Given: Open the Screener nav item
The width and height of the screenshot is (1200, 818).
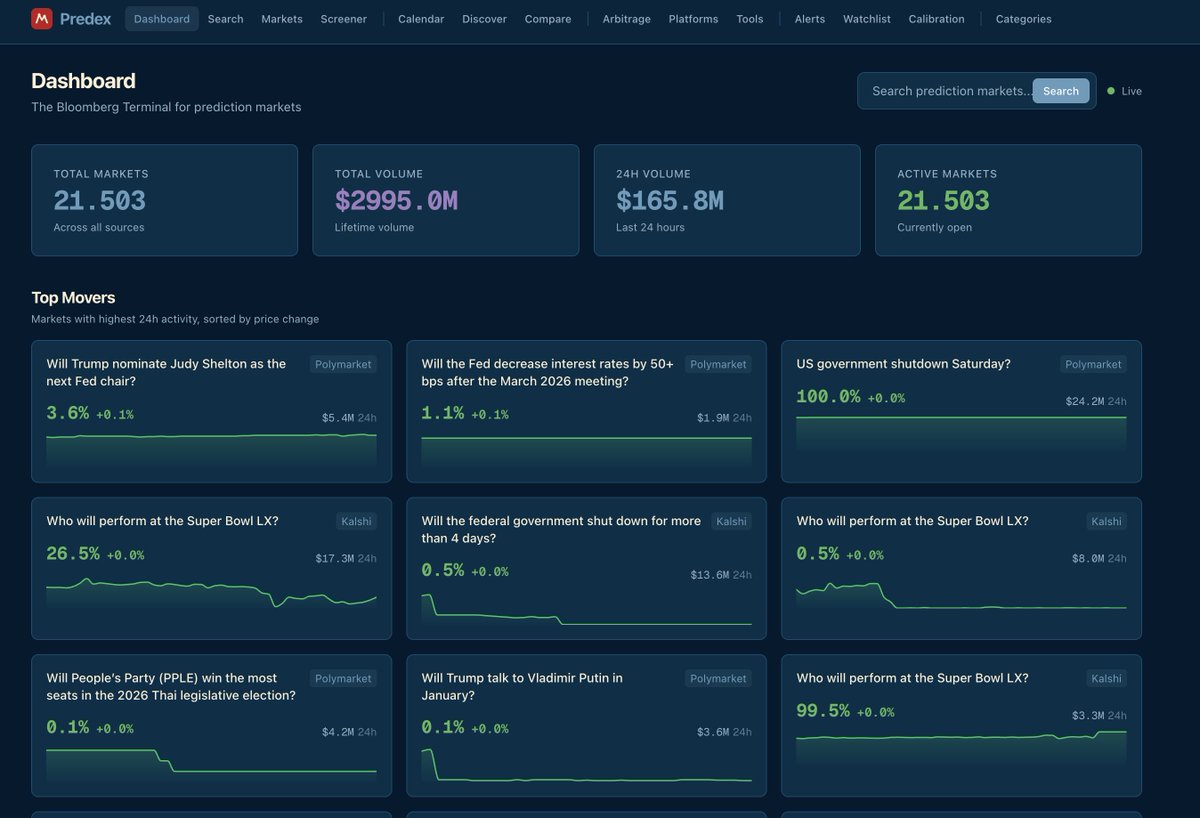Looking at the screenshot, I should pos(344,19).
